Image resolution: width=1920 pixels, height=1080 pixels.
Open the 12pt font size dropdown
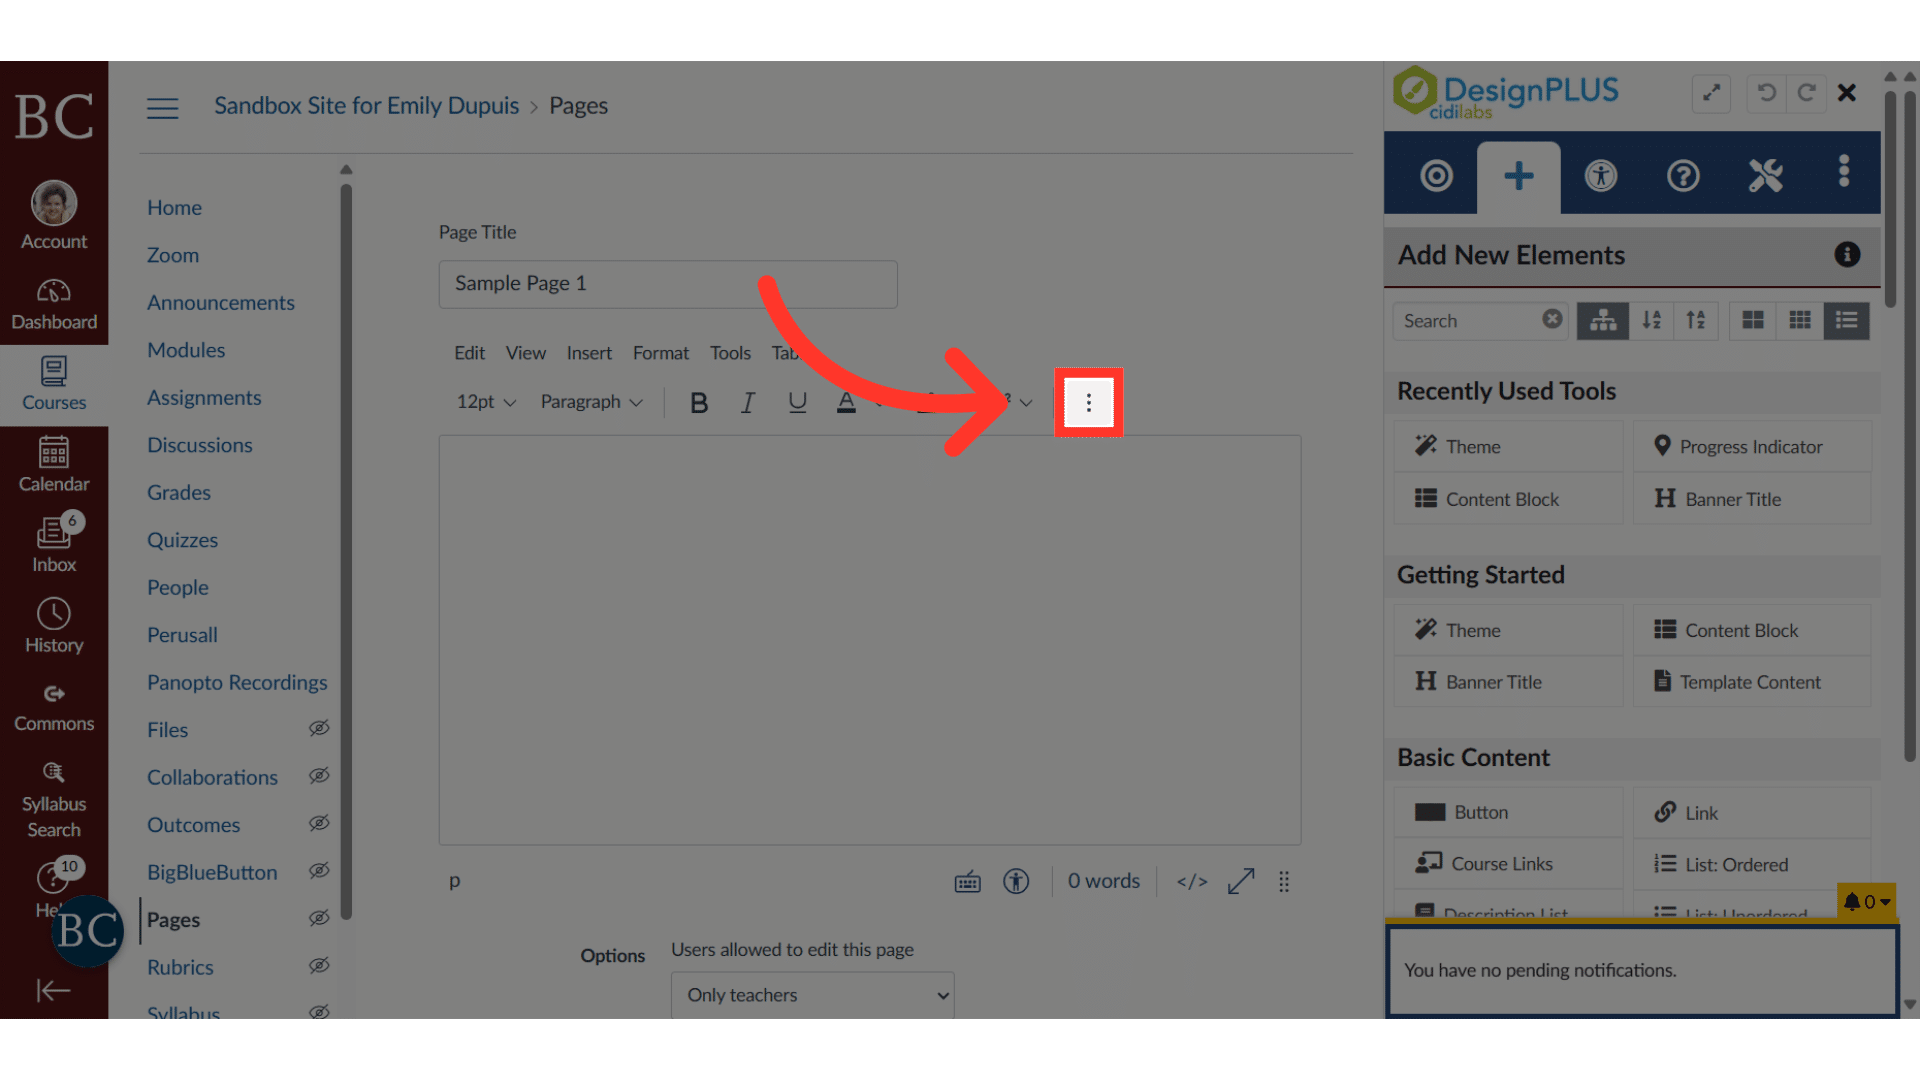coord(484,401)
